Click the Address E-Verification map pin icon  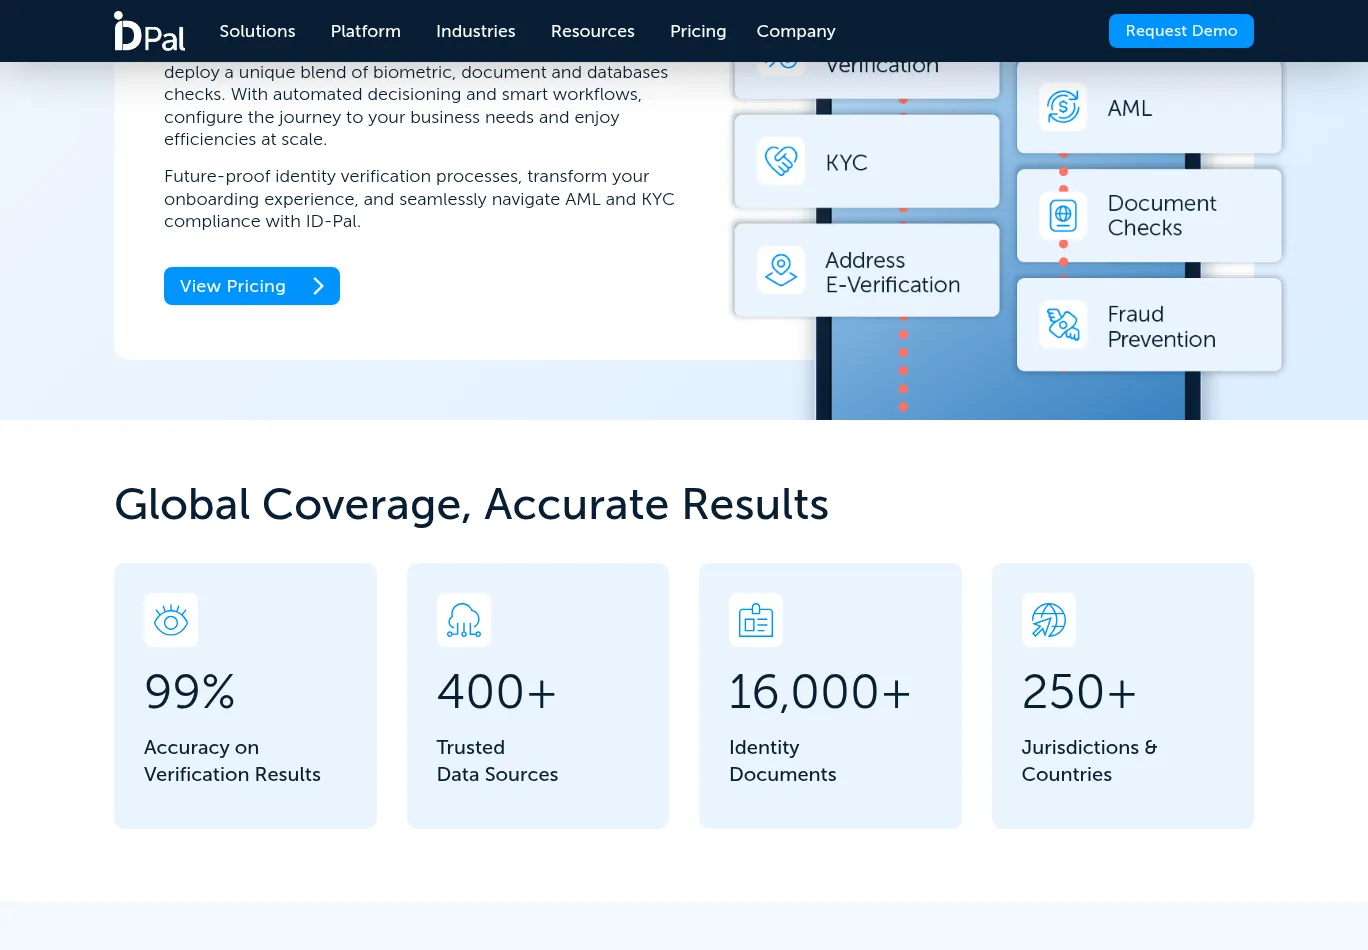coord(780,270)
